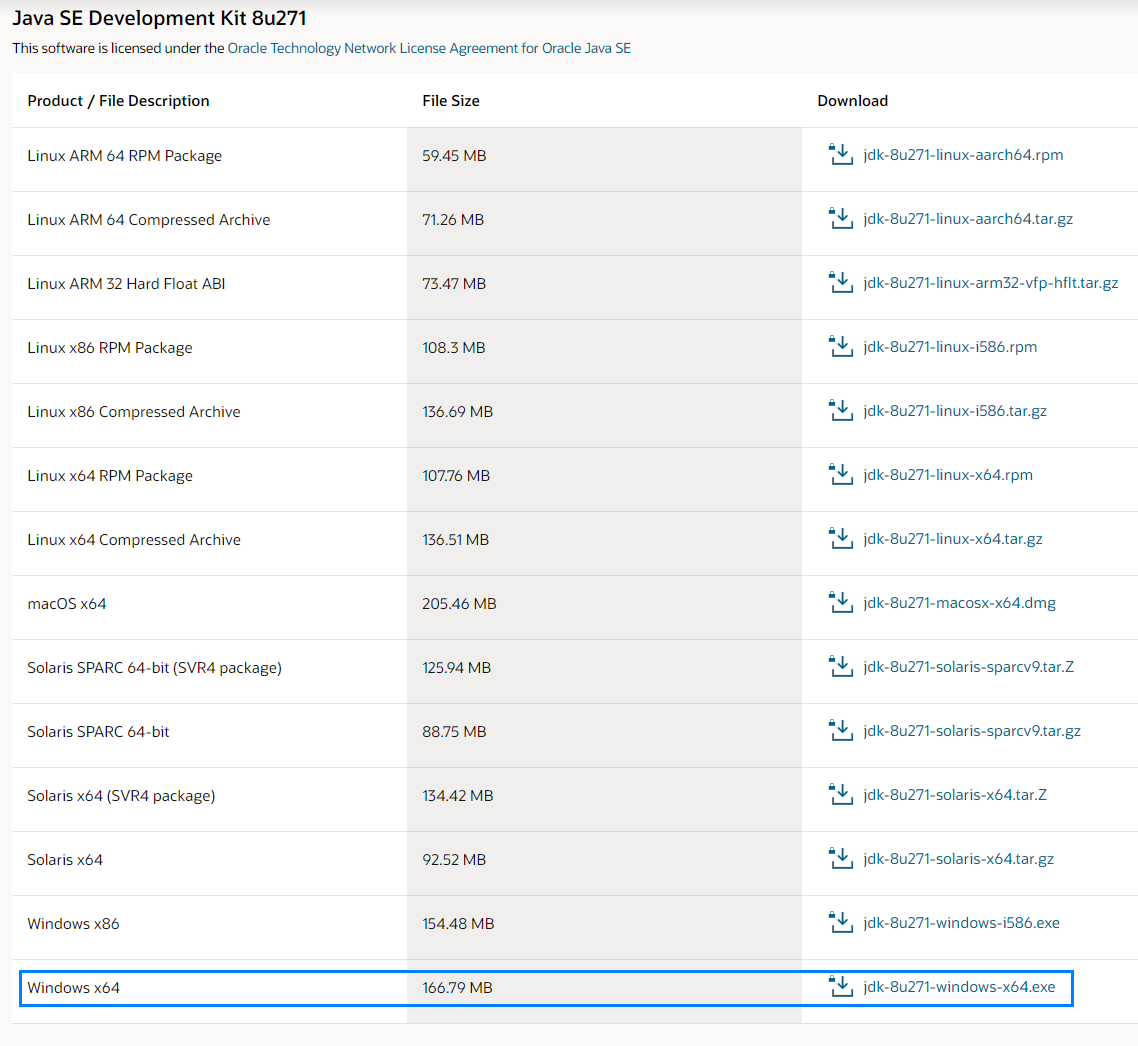Screen dimensions: 1138x1046
Task: Click the 88.75 MB file size
Action: click(x=454, y=732)
